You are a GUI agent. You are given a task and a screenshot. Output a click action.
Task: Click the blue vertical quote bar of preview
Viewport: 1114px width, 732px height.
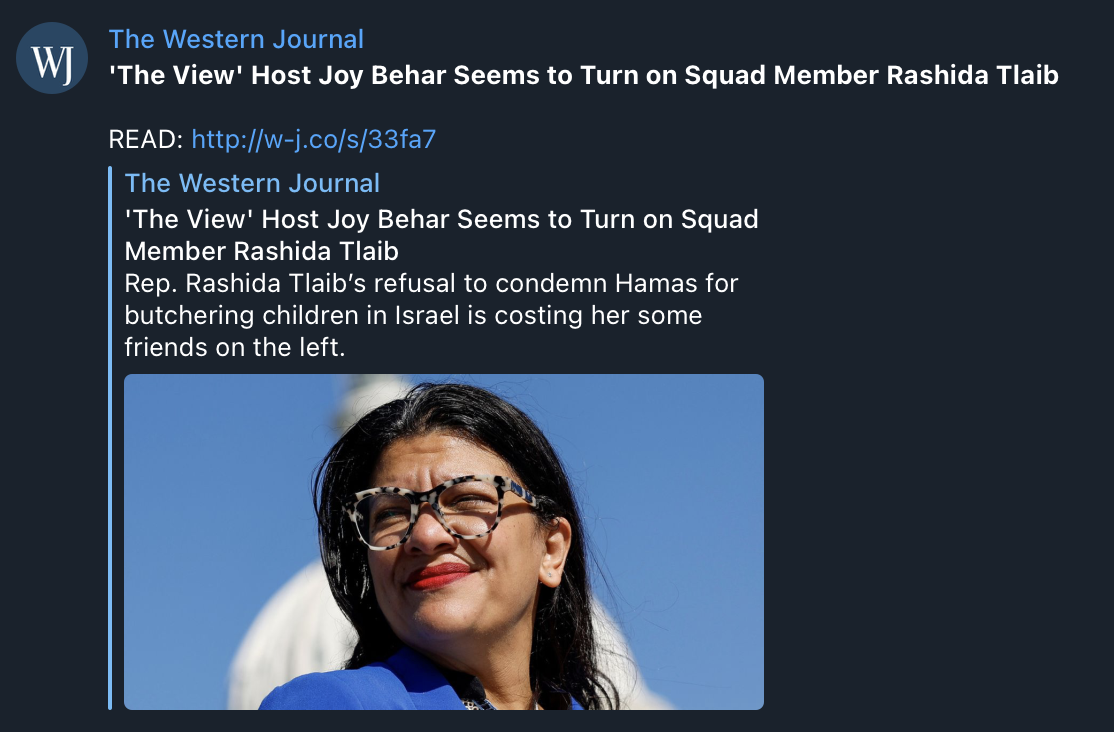[110, 438]
